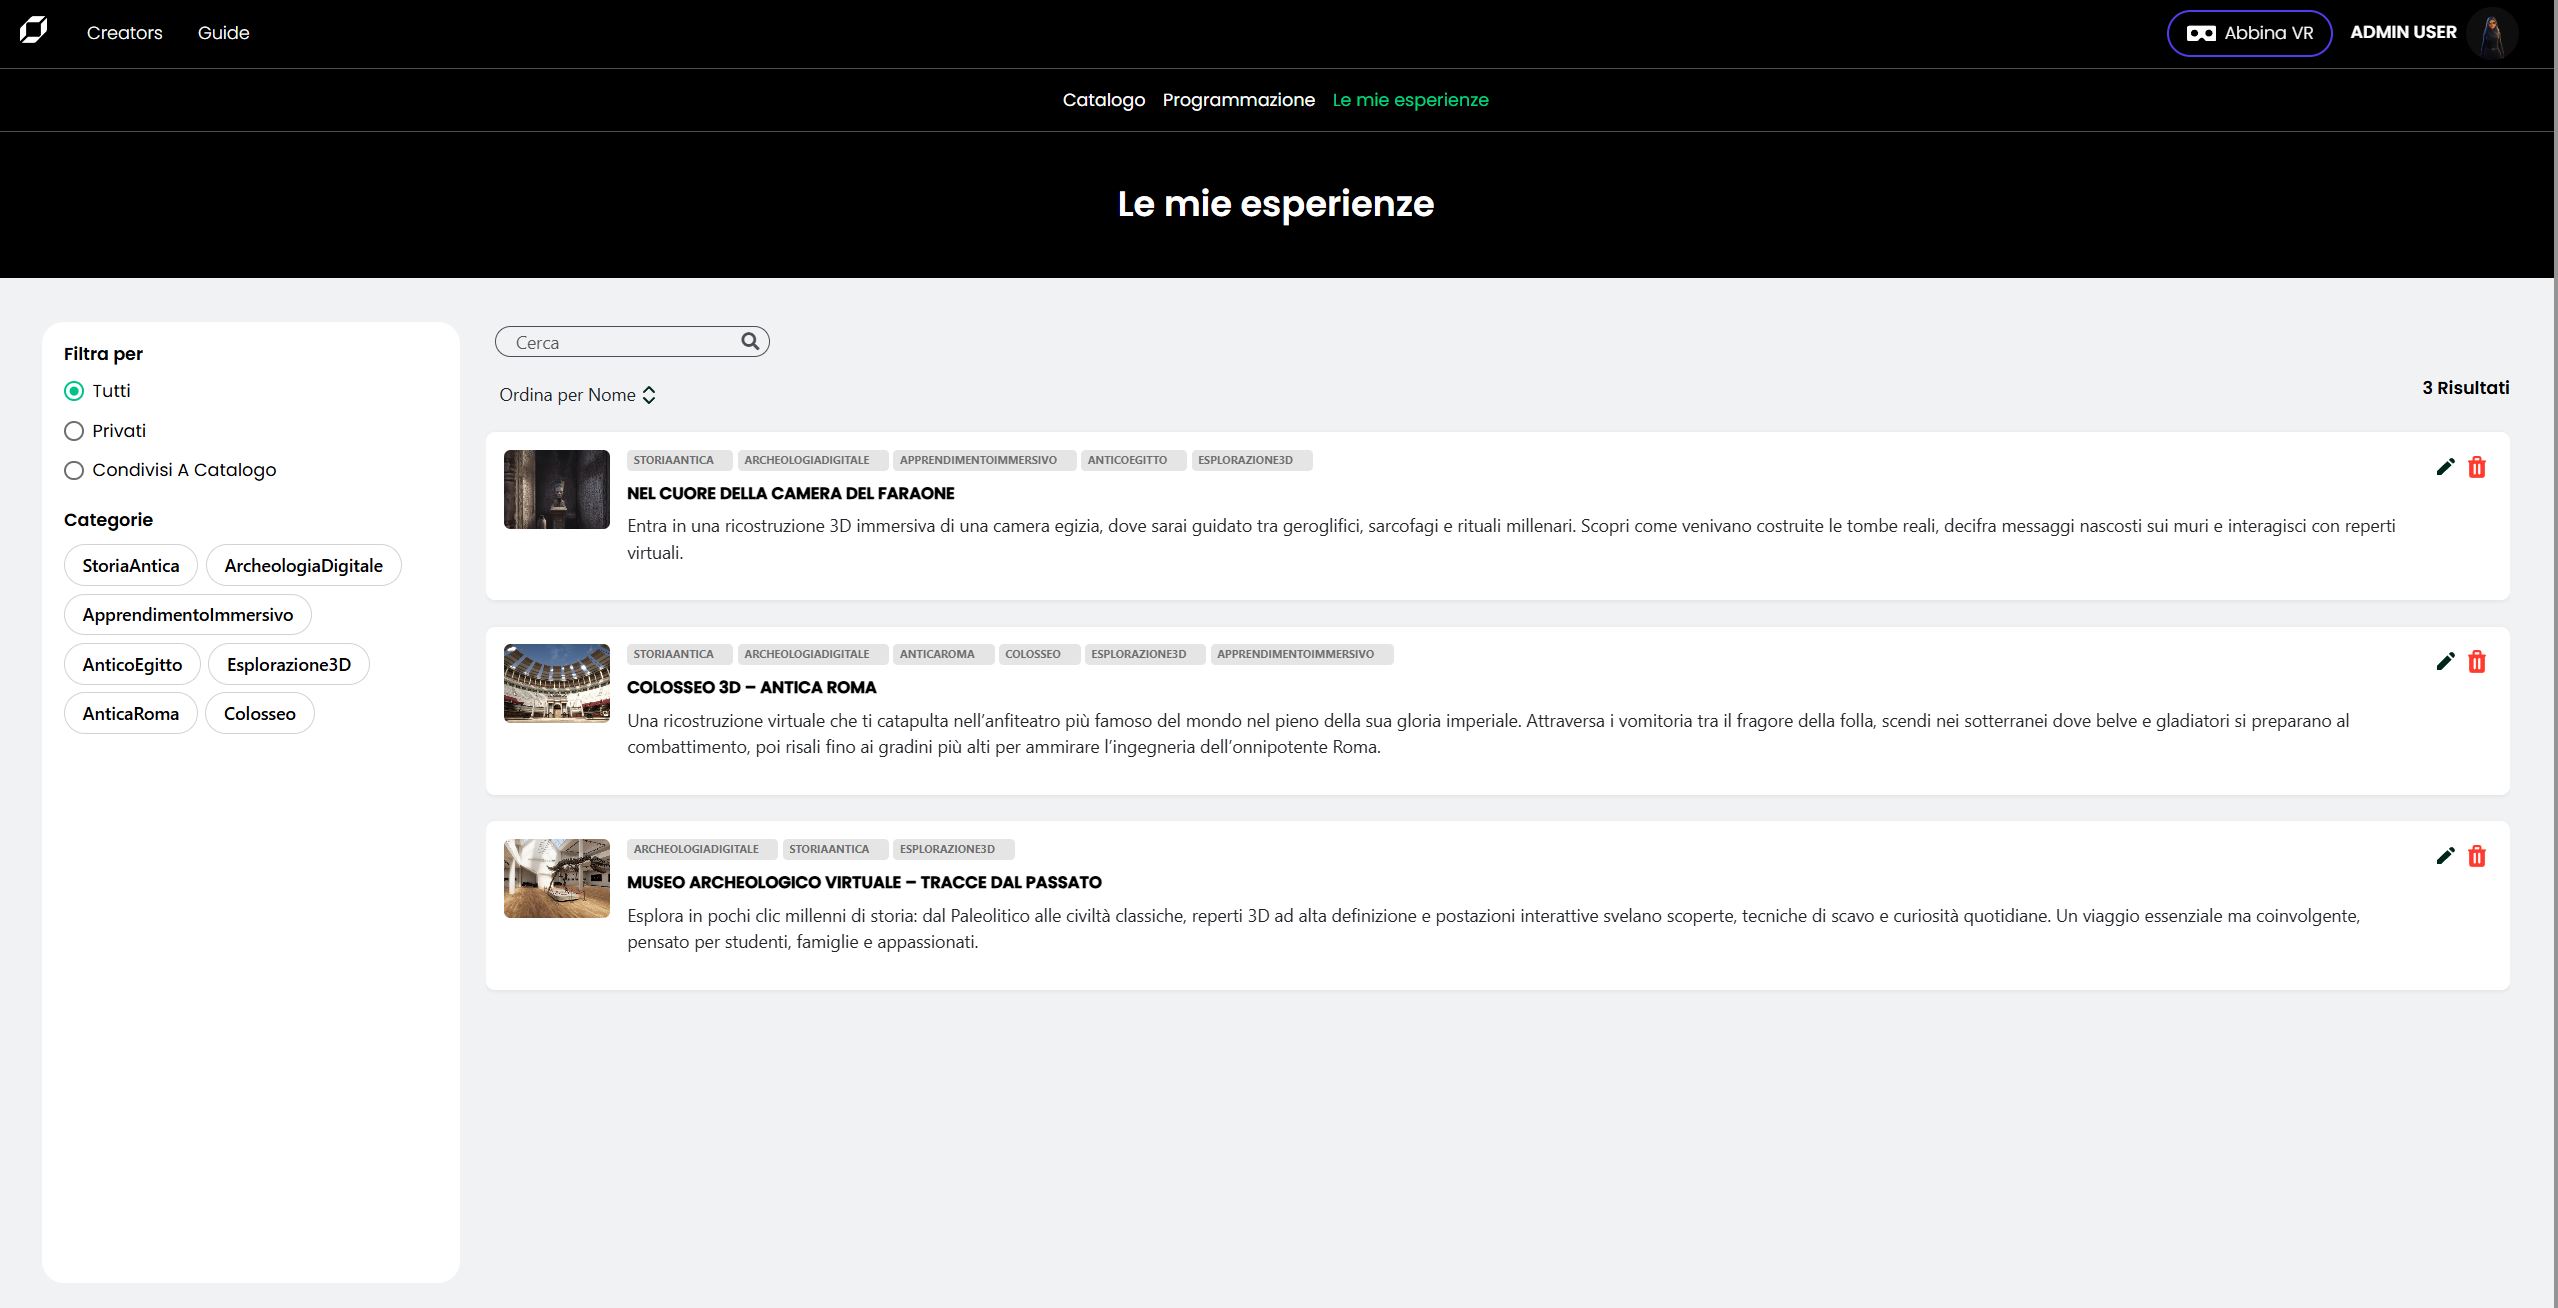Open "Colosseo 3D – Antica Roma" title link

pyautogui.click(x=751, y=687)
